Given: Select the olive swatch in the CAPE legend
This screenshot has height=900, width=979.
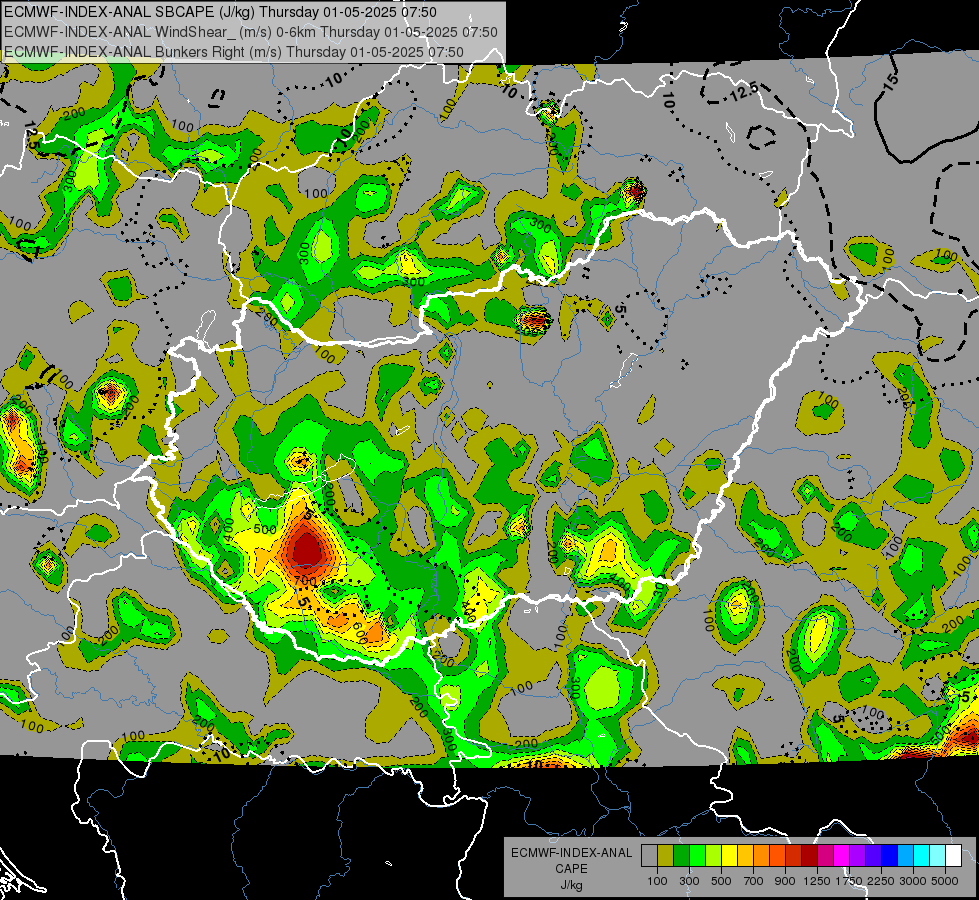Looking at the screenshot, I should coord(666,856).
